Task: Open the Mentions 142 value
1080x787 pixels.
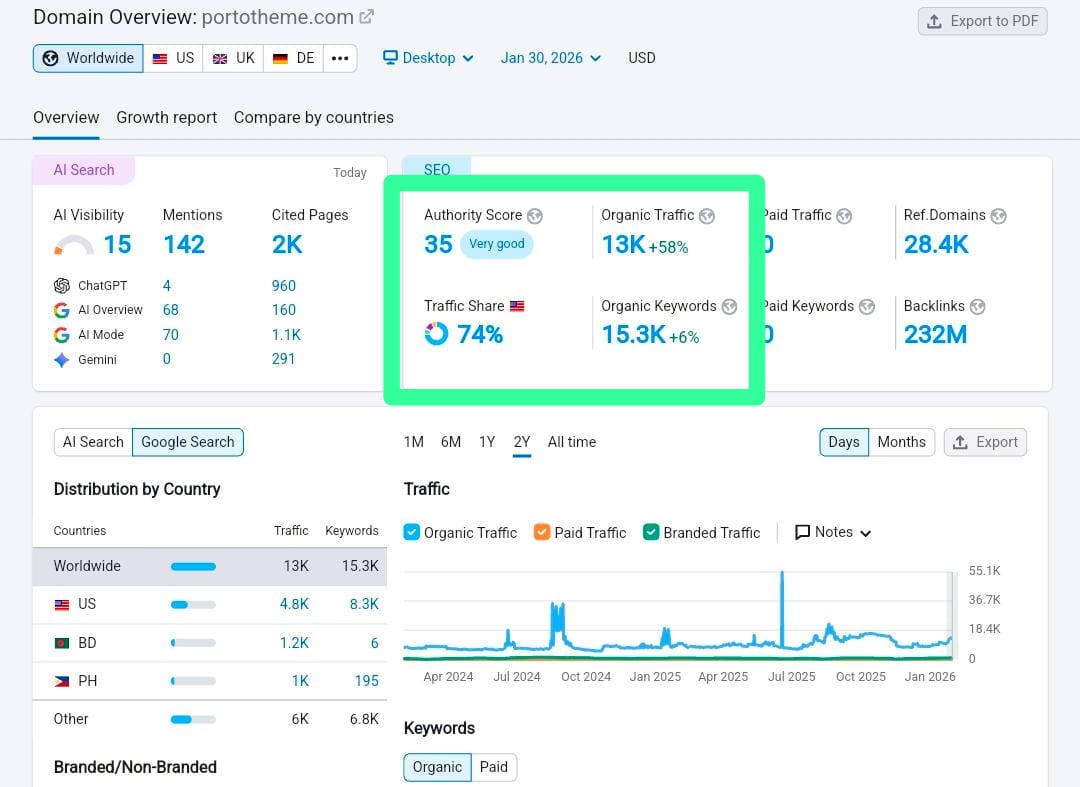Action: point(184,244)
